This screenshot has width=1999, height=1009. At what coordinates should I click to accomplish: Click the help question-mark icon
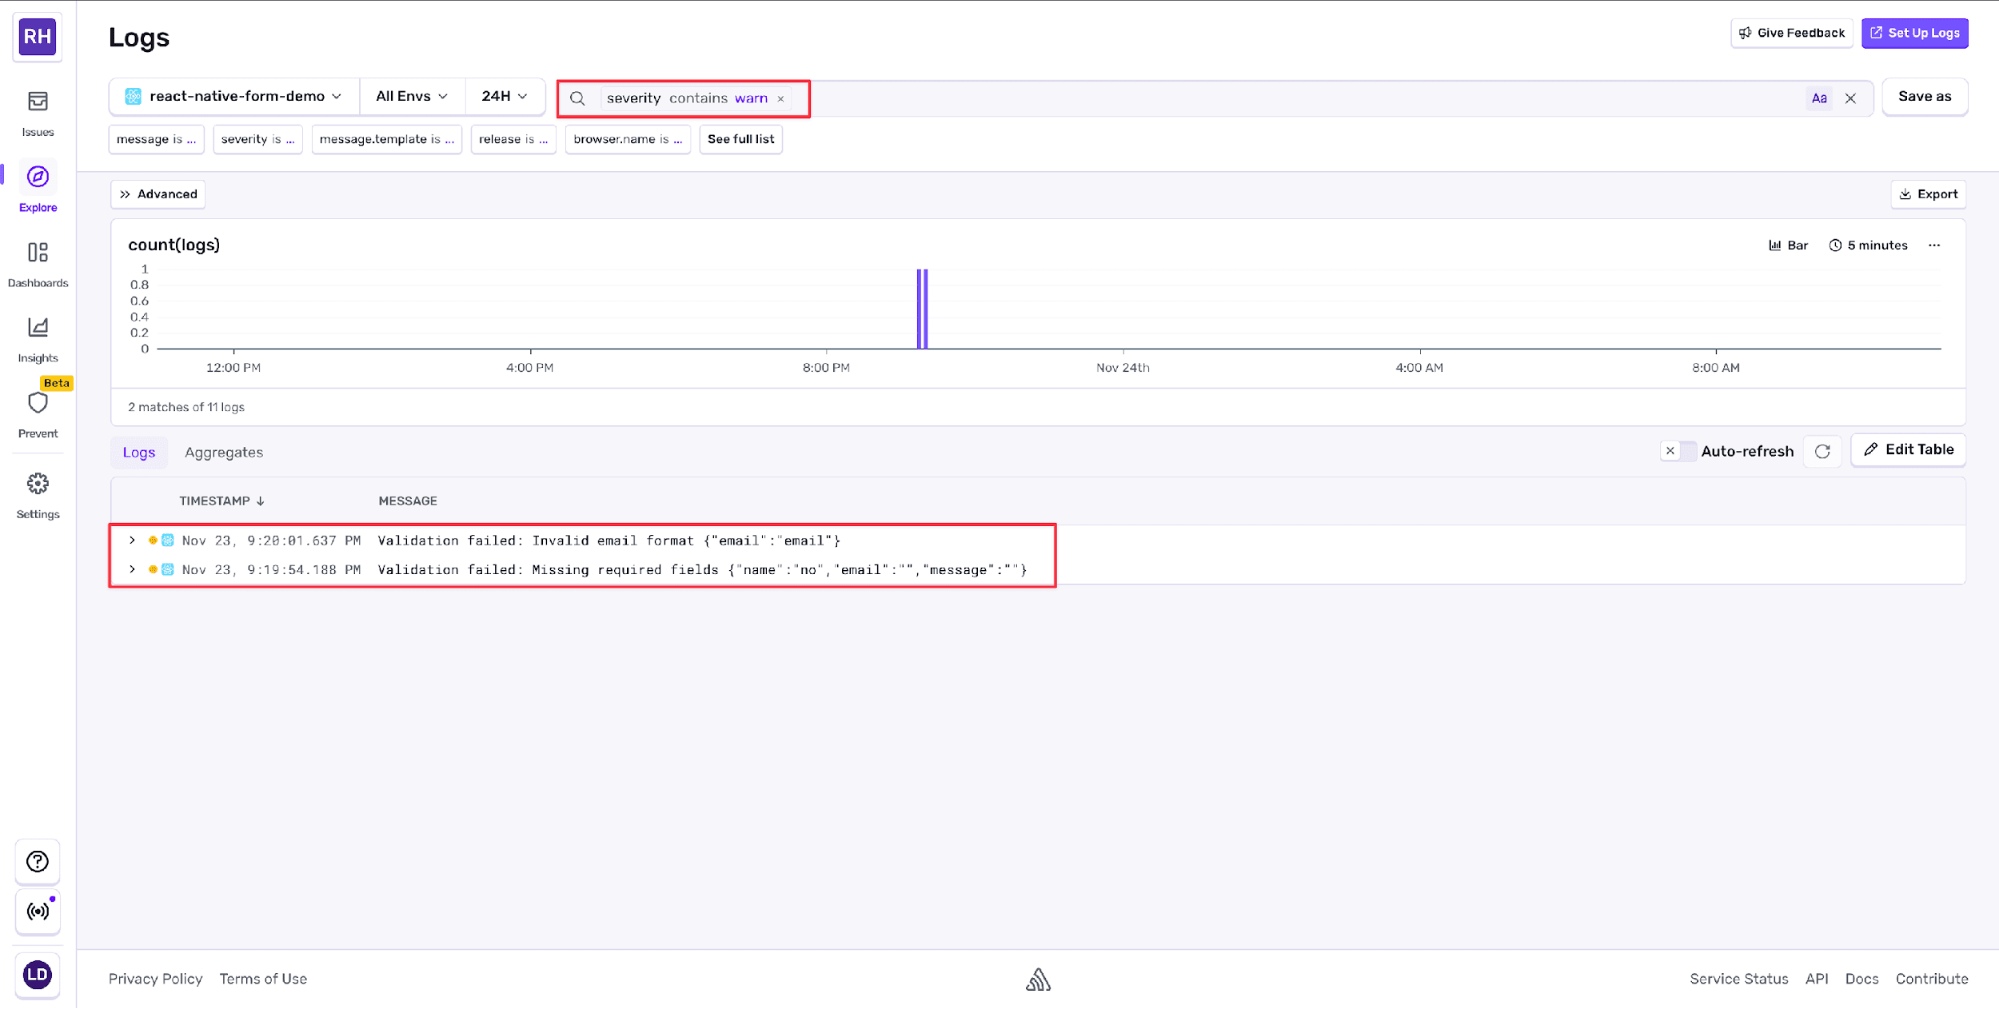(37, 861)
